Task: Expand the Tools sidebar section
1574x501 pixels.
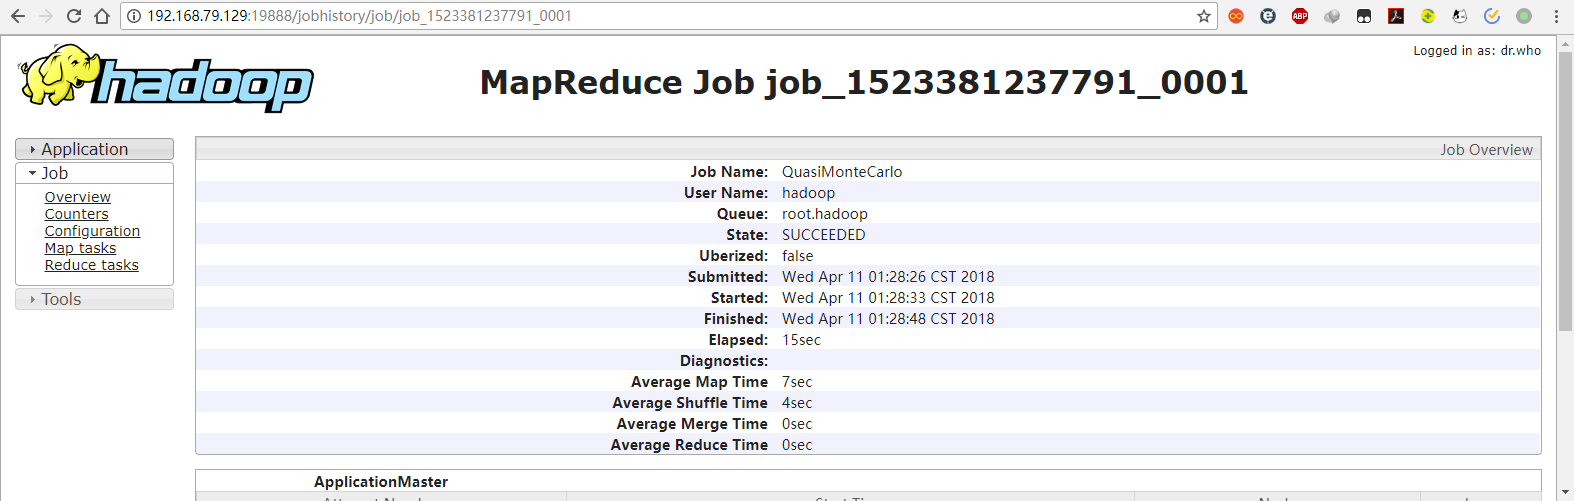Action: tap(61, 299)
